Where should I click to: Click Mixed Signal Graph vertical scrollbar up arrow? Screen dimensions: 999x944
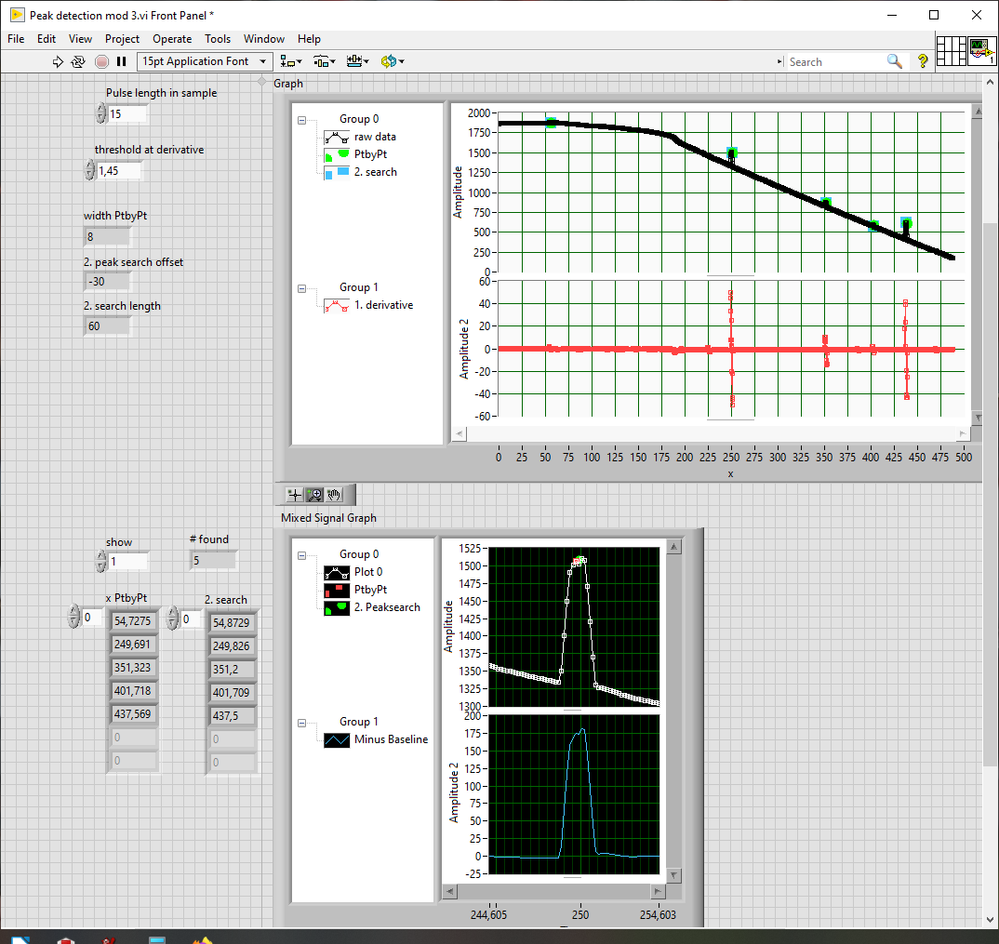(673, 547)
